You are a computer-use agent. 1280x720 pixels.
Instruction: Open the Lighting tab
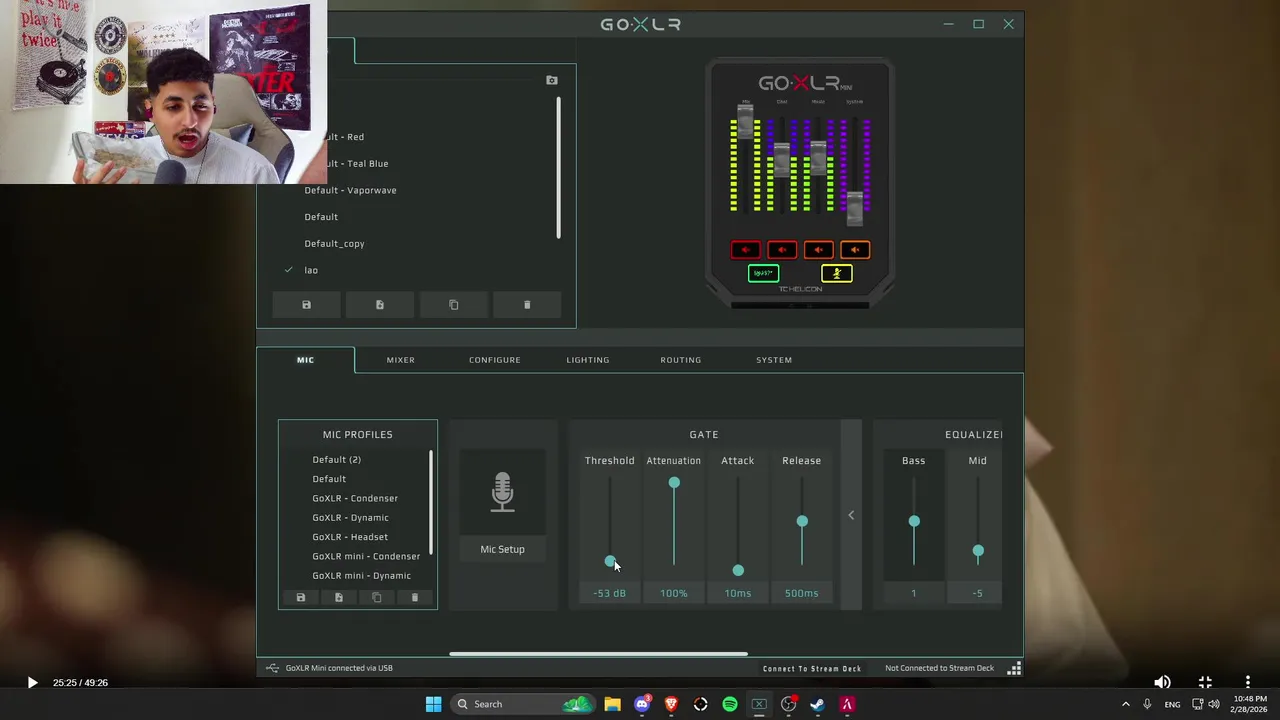587,360
